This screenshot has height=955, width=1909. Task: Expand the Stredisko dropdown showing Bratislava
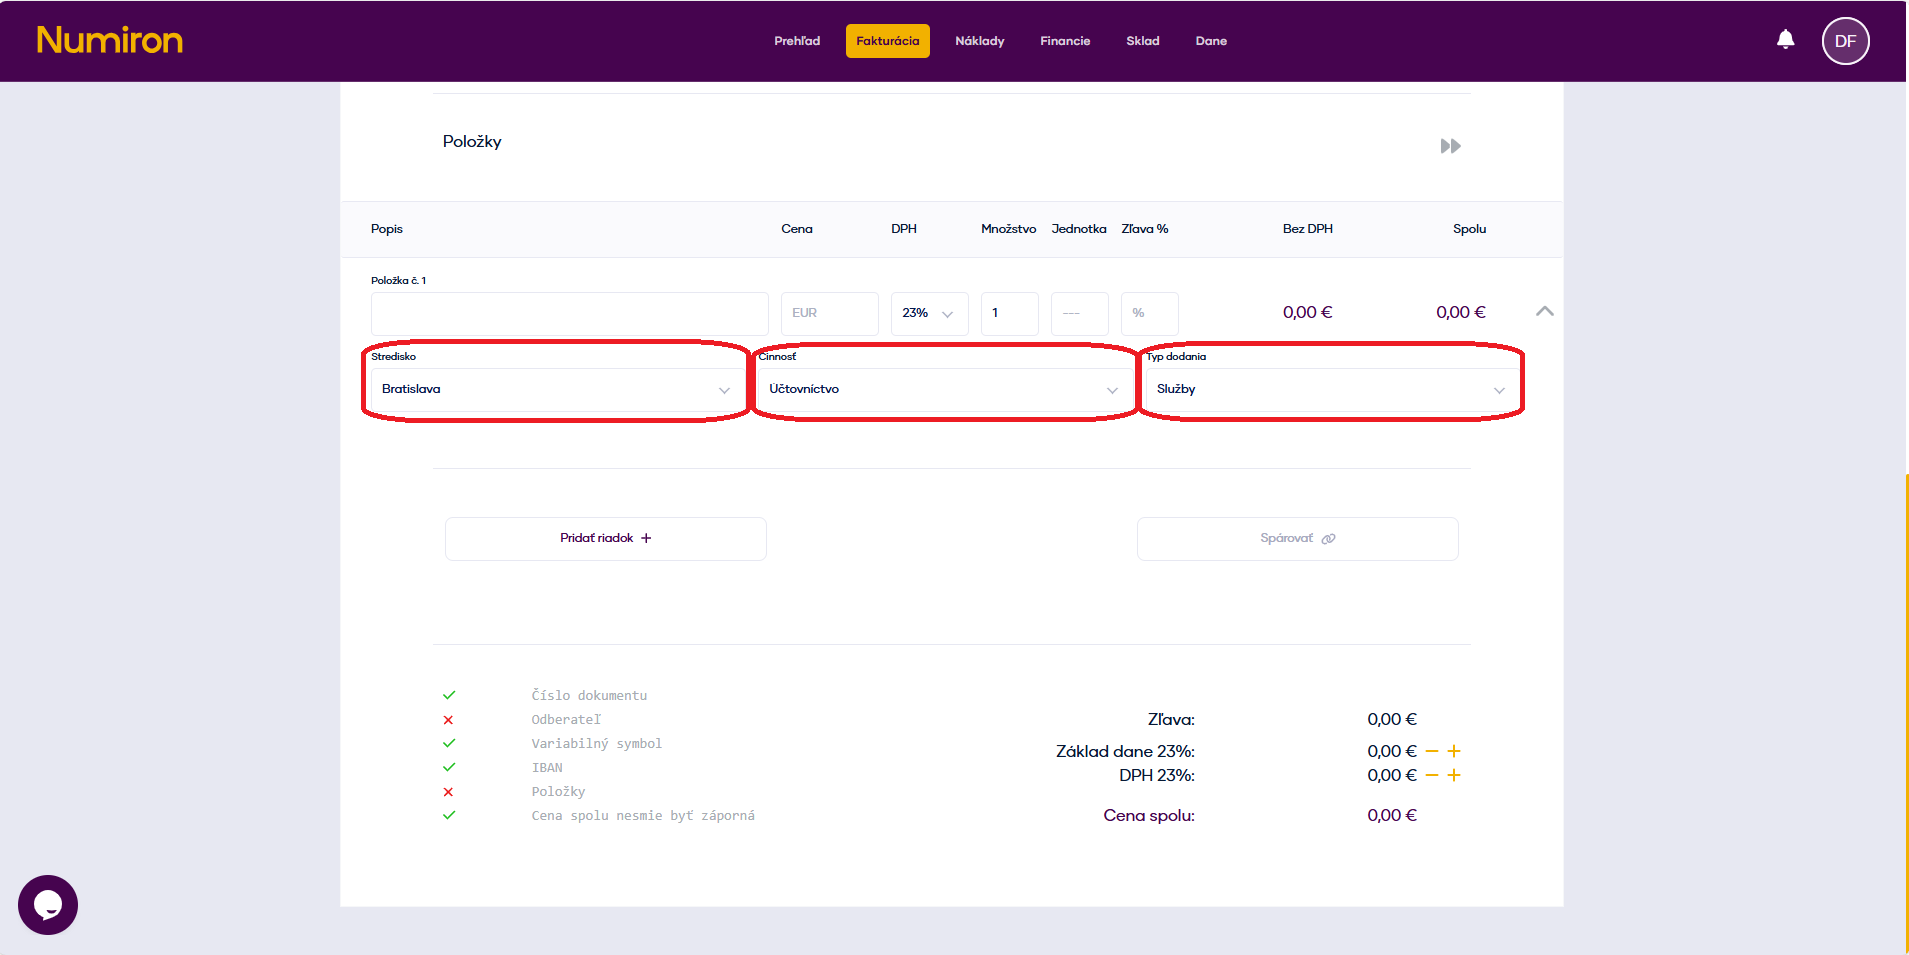click(555, 390)
